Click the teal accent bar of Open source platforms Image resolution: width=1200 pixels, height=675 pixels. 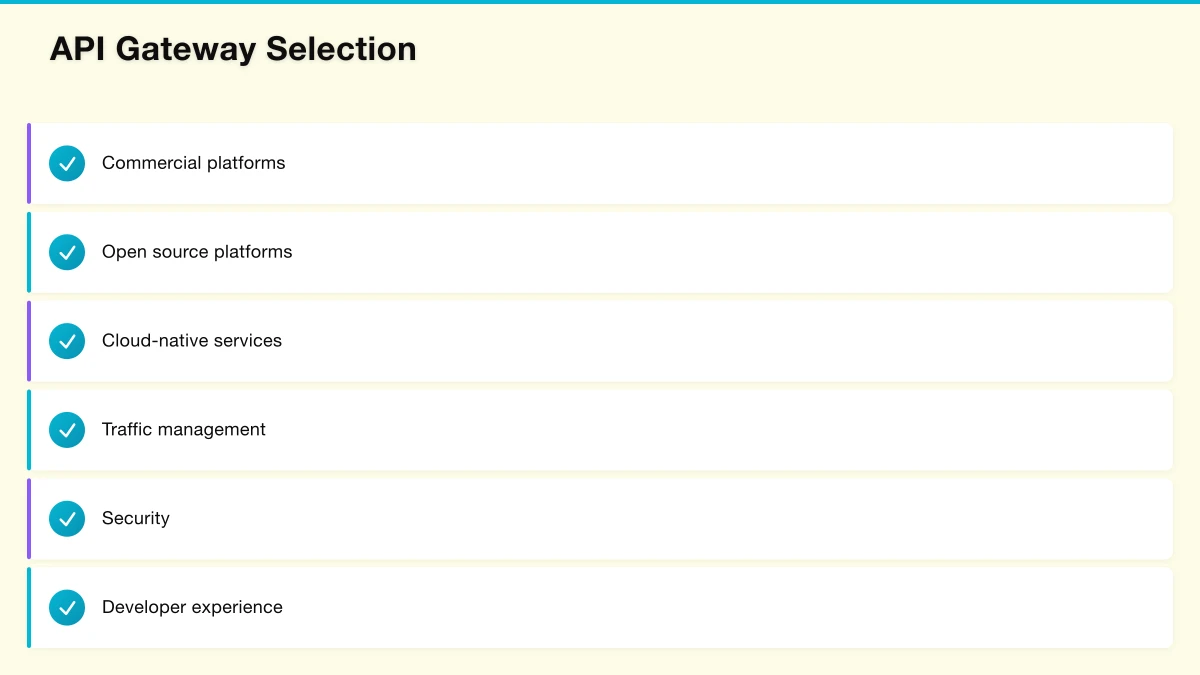coord(29,252)
